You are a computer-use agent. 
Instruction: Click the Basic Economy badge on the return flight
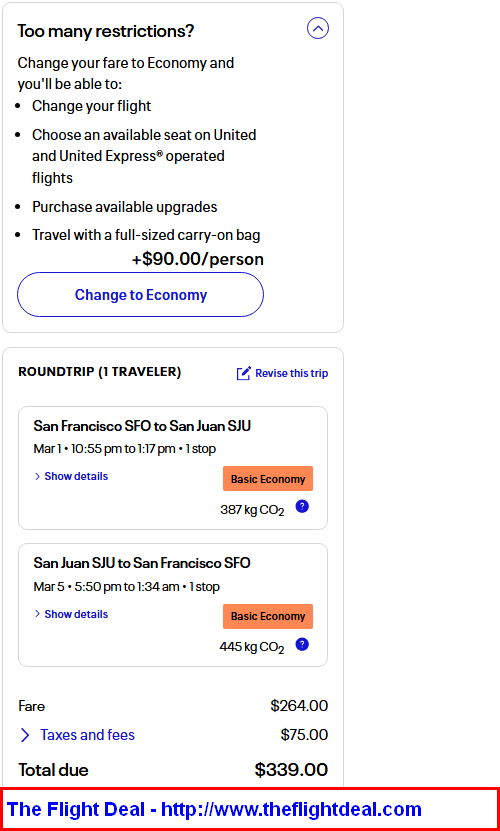click(x=268, y=616)
